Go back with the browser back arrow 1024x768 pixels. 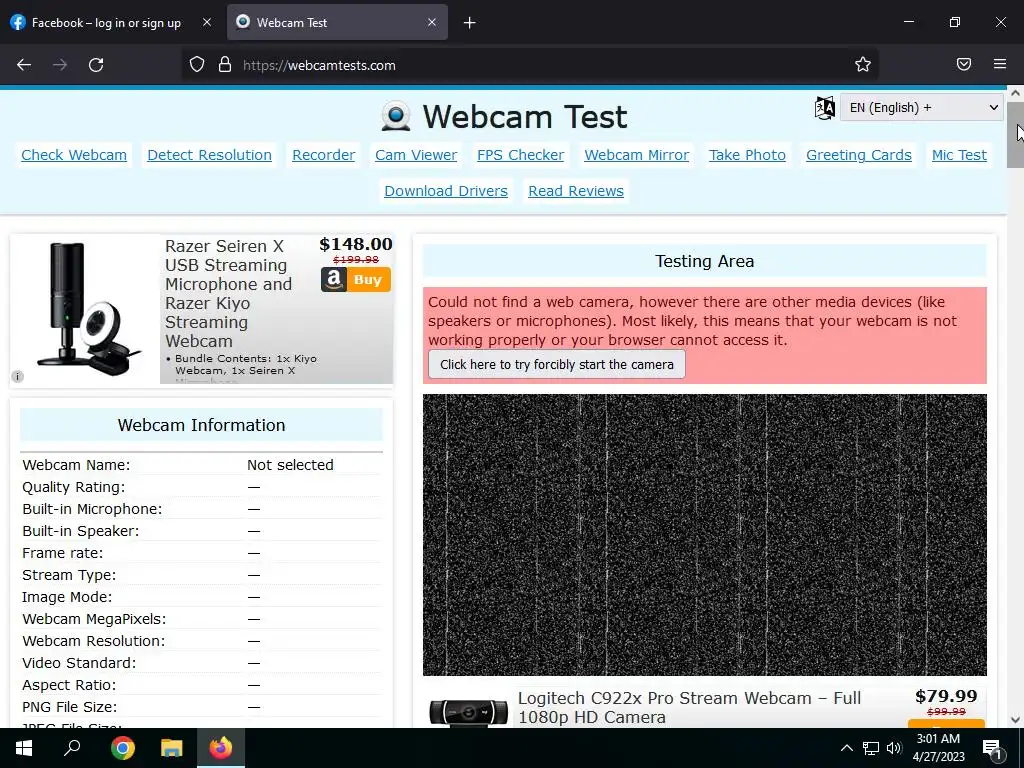[x=24, y=65]
